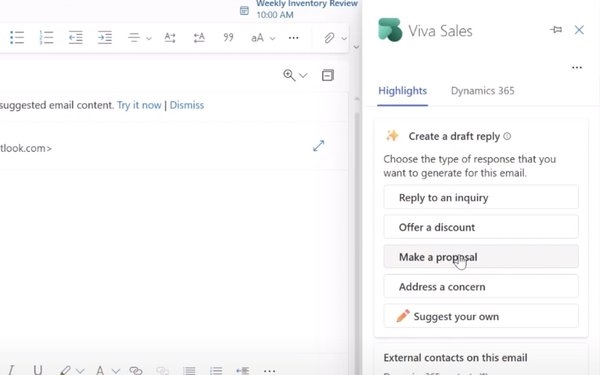Viewport: 600px width, 375px height.
Task: Open the attach file dropdown arrow
Action: [344, 38]
